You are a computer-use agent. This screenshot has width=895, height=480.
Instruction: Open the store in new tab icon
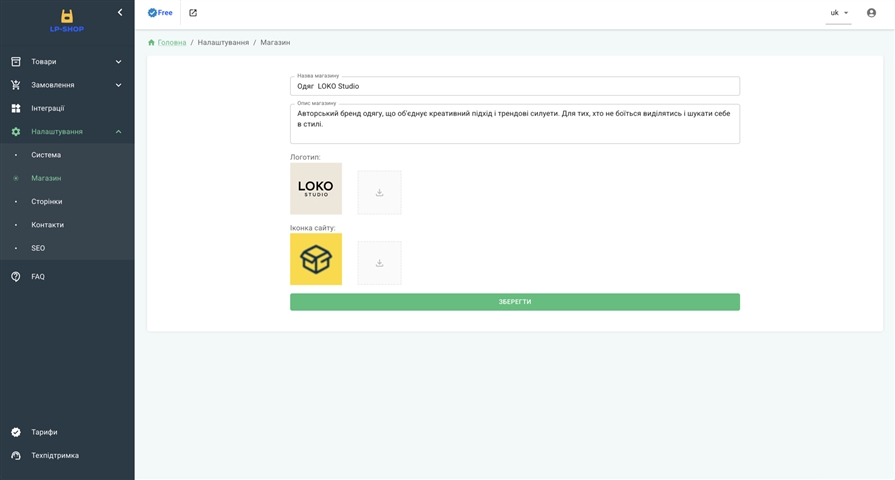193,13
